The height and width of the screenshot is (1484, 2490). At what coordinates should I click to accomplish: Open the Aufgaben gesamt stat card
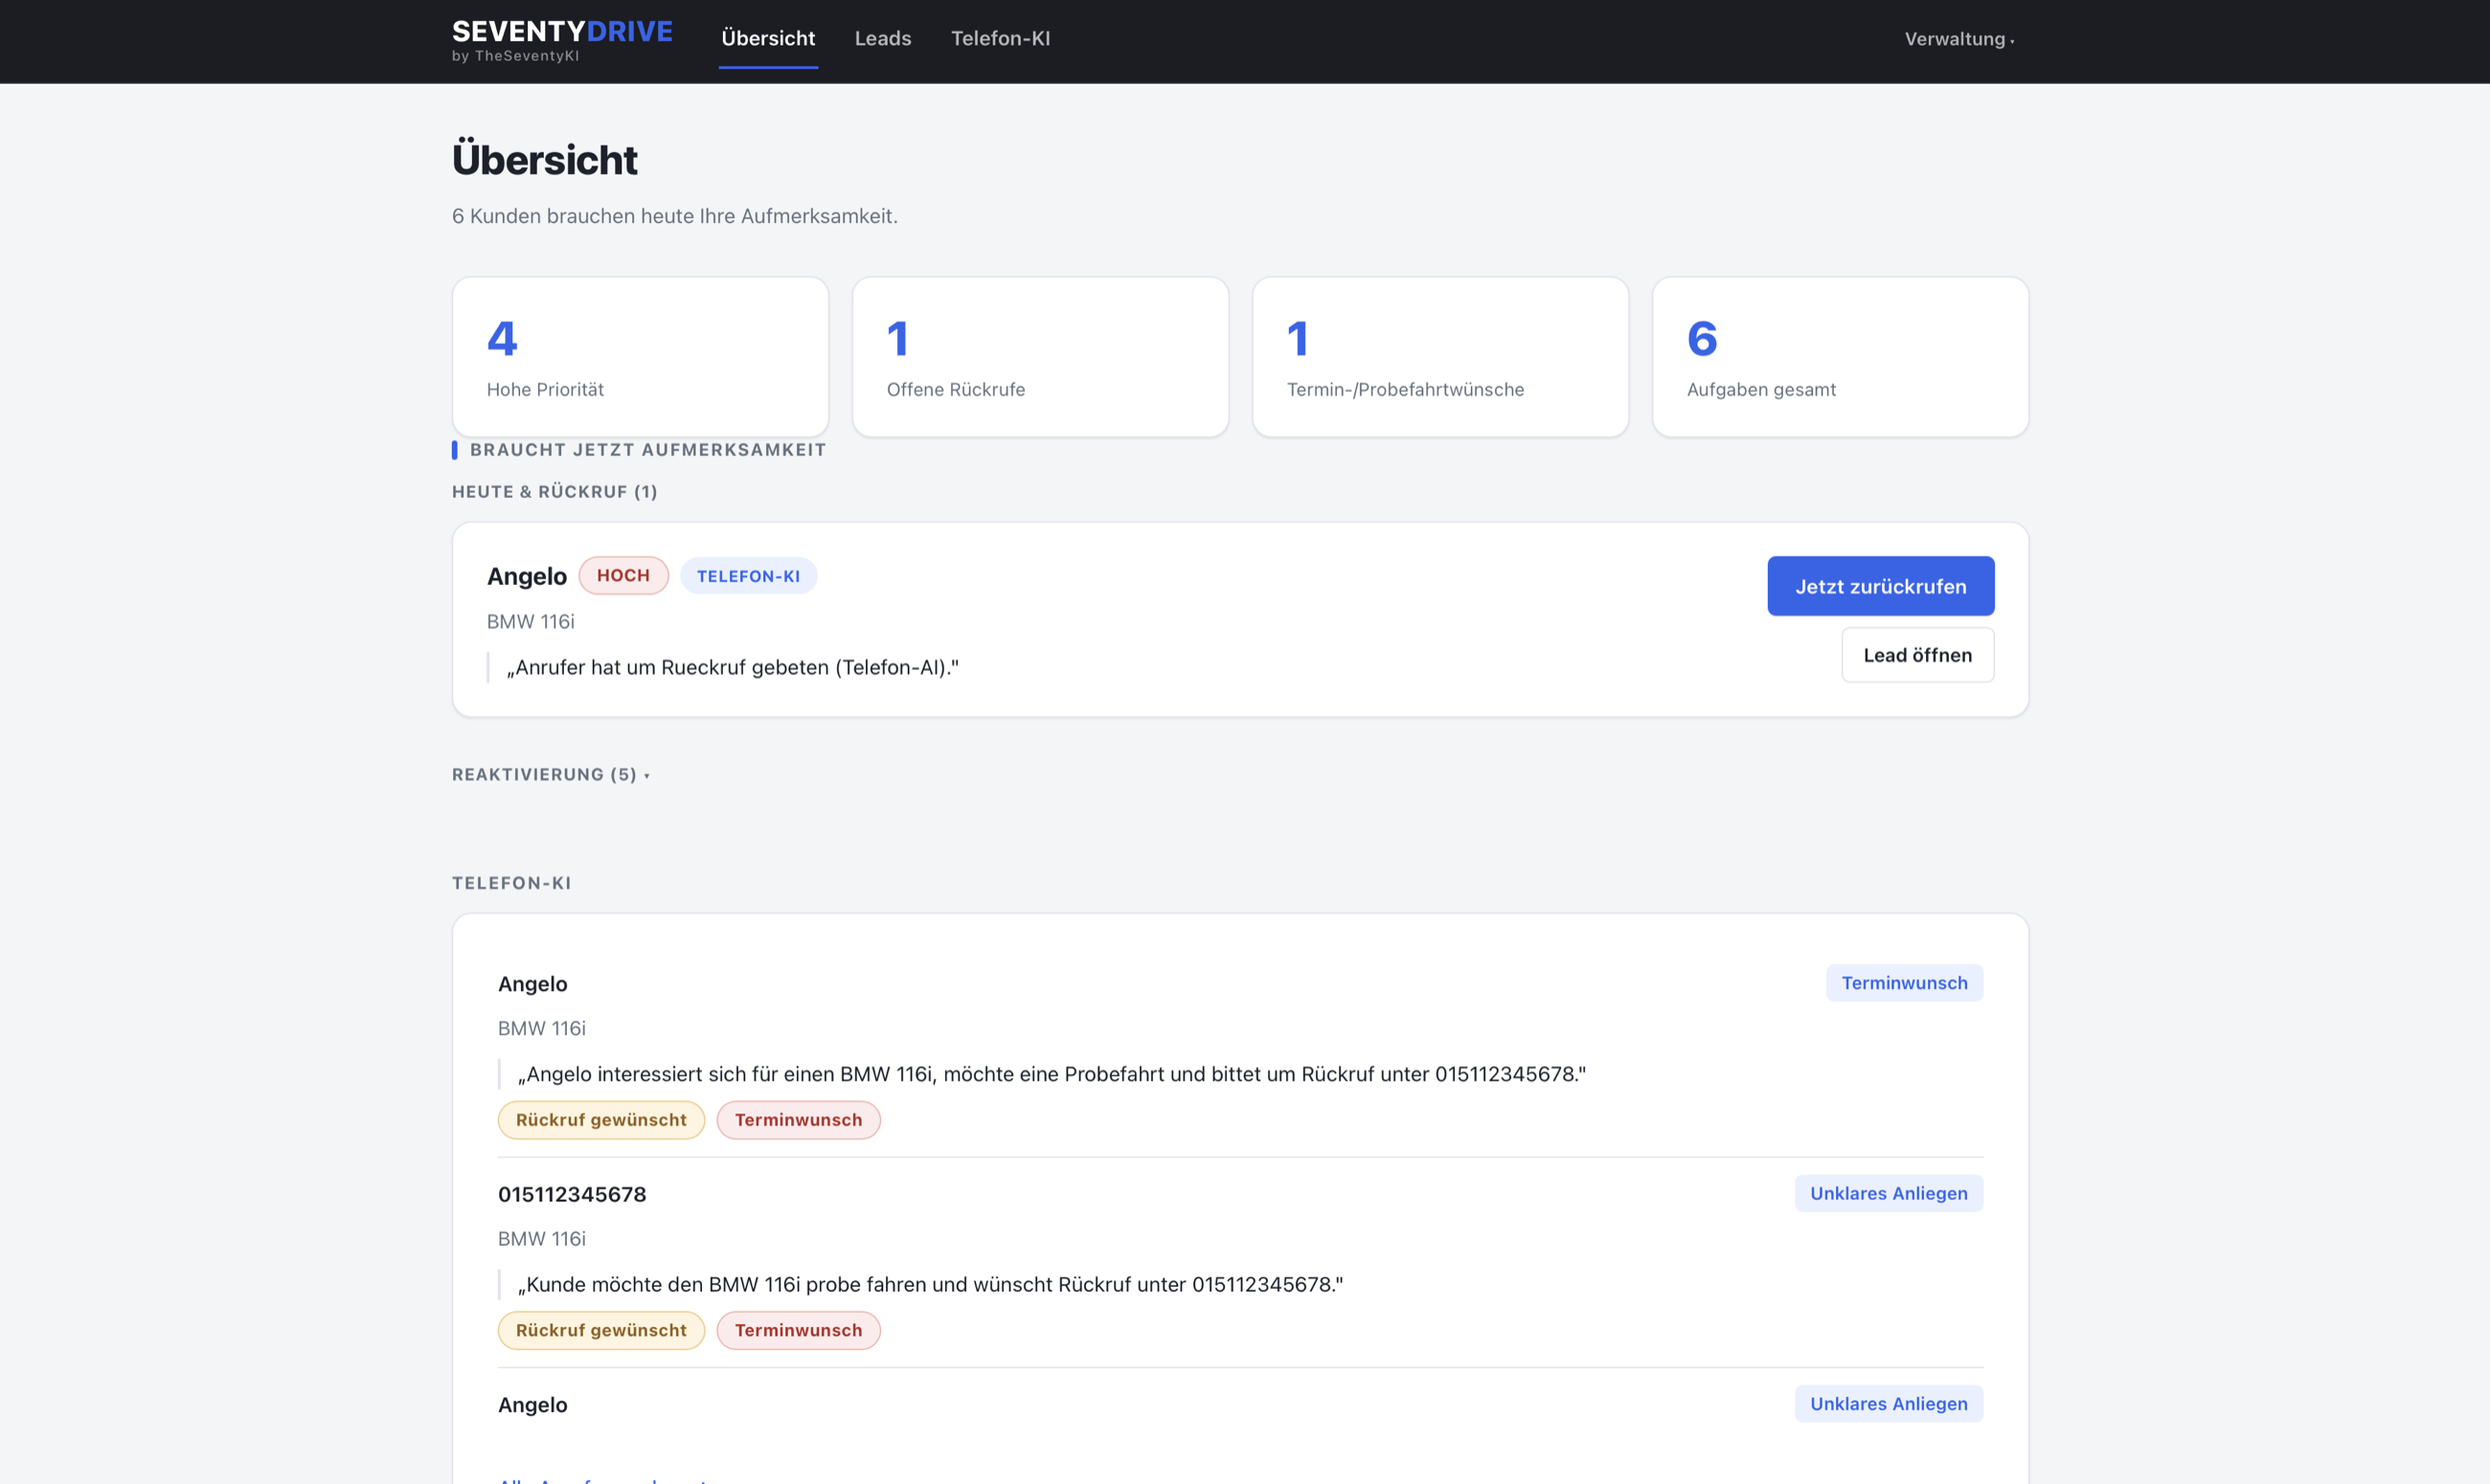(1840, 357)
